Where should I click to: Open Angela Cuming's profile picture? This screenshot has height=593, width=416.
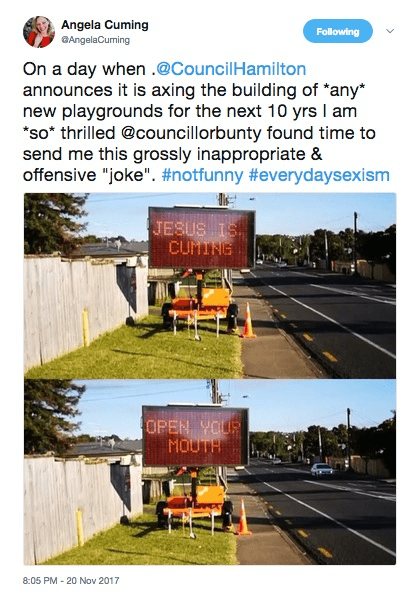(39, 32)
